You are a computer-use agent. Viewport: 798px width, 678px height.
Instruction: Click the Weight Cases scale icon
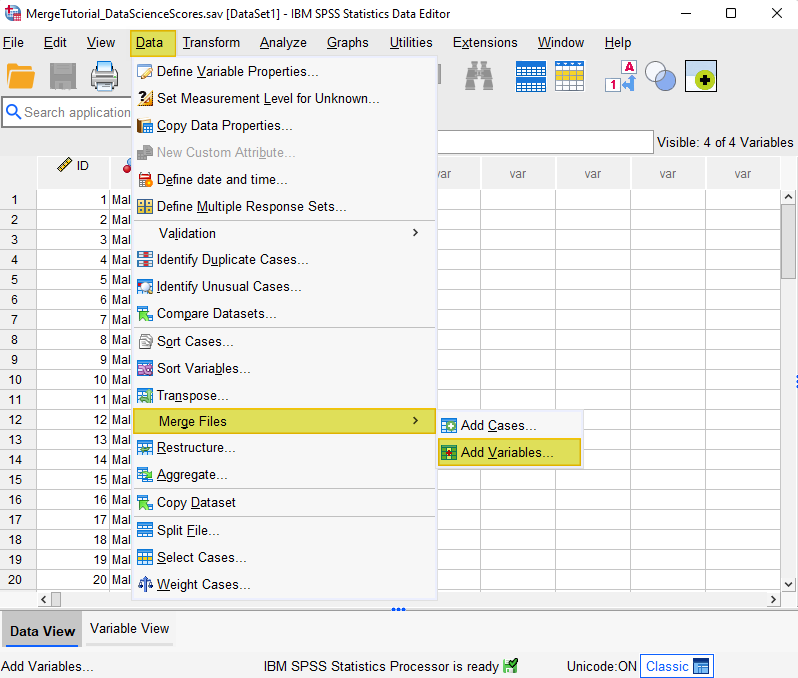tap(145, 584)
